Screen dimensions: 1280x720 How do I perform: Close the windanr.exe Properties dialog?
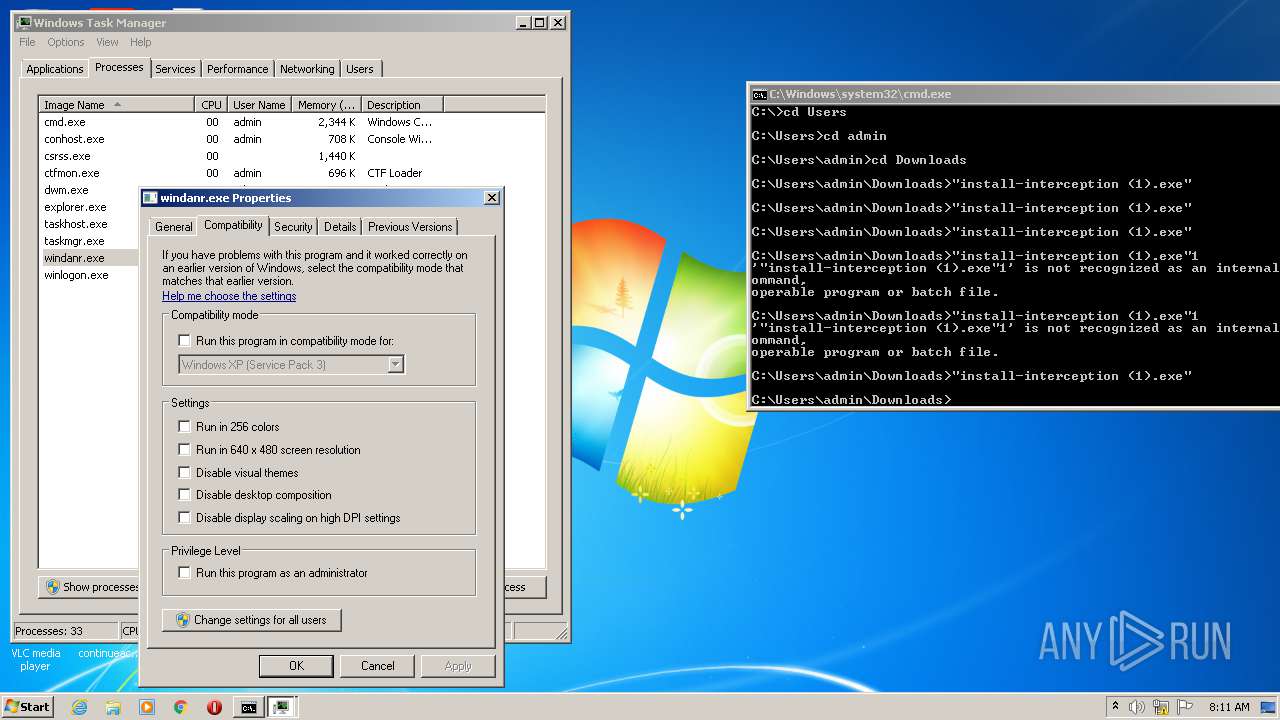492,198
